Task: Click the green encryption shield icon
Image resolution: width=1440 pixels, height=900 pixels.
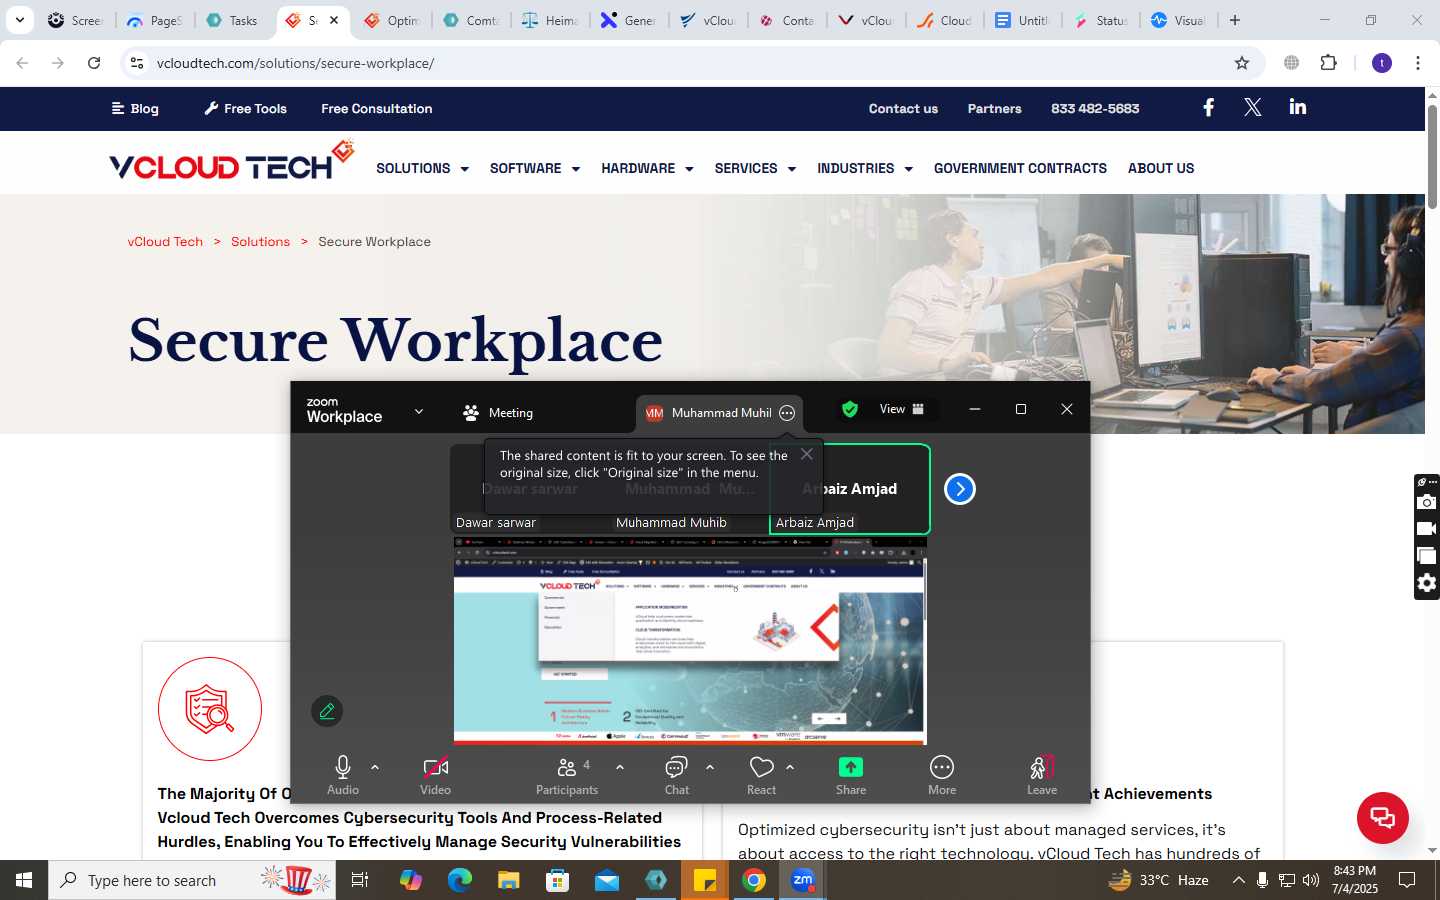Action: click(x=850, y=409)
